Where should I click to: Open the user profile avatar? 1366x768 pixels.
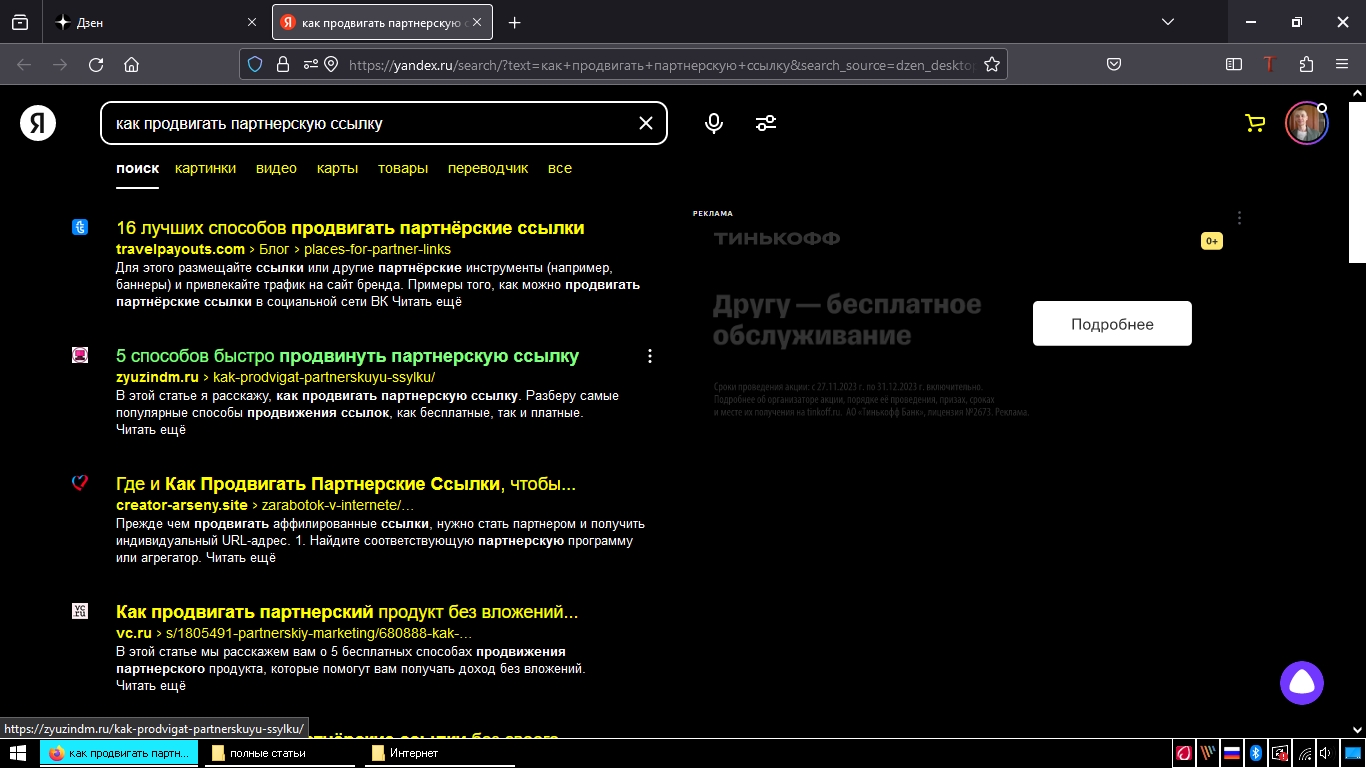(x=1306, y=123)
